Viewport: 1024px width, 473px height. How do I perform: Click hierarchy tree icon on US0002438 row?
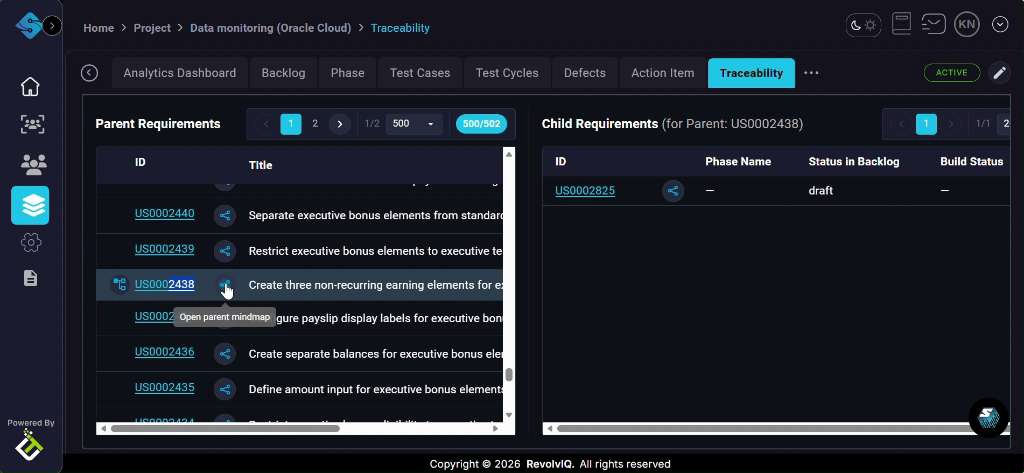120,284
